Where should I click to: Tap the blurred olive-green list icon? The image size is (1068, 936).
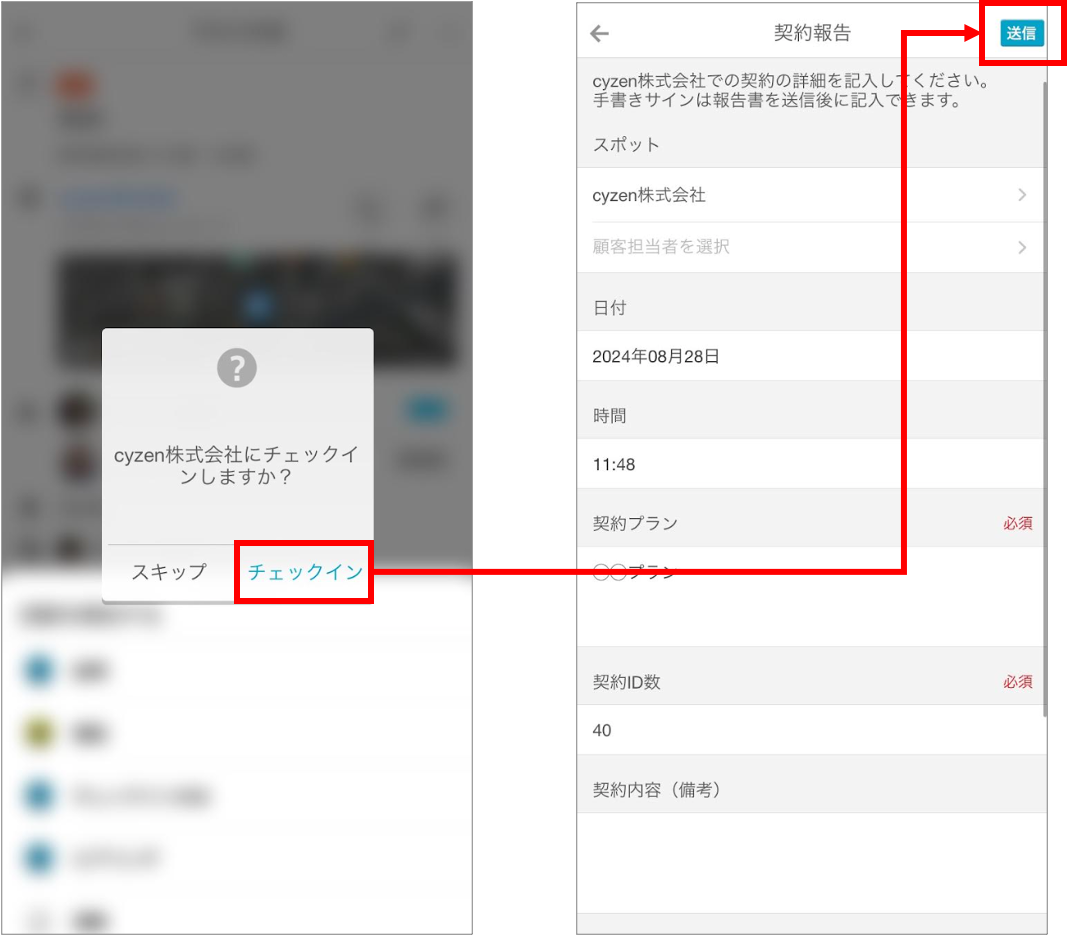coord(39,732)
